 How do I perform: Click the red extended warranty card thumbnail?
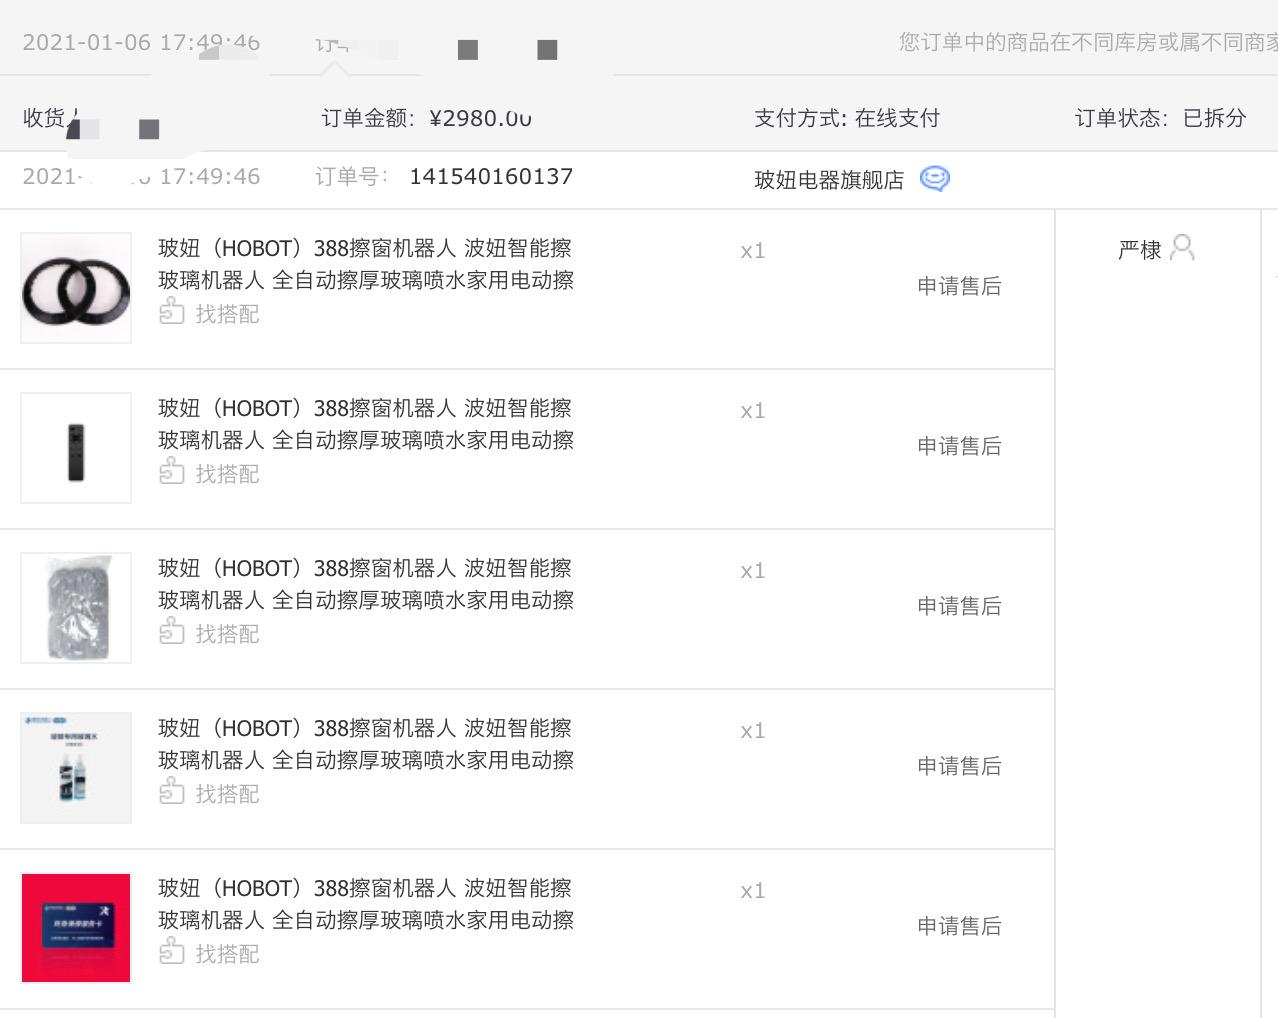point(75,928)
